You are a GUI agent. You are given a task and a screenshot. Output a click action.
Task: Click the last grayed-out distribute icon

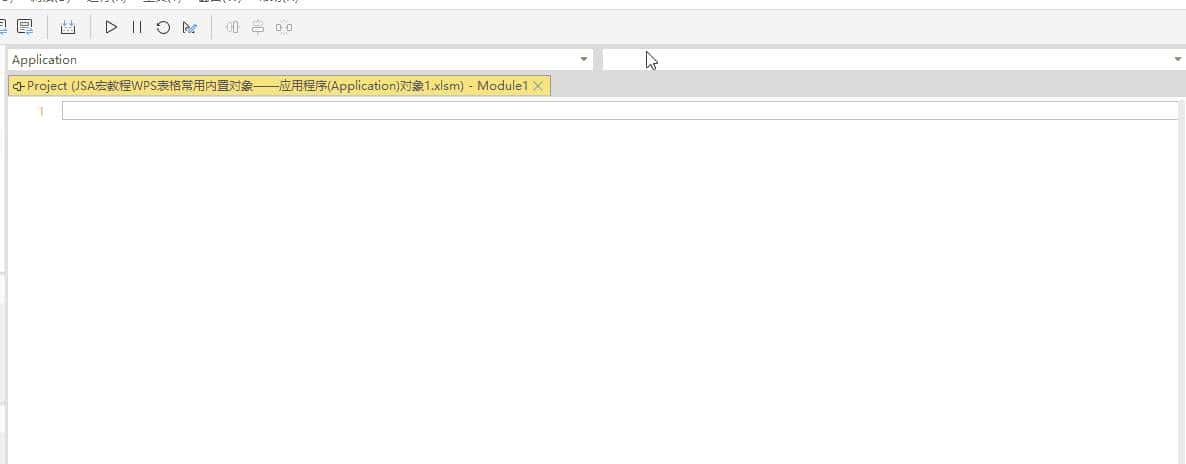point(284,27)
